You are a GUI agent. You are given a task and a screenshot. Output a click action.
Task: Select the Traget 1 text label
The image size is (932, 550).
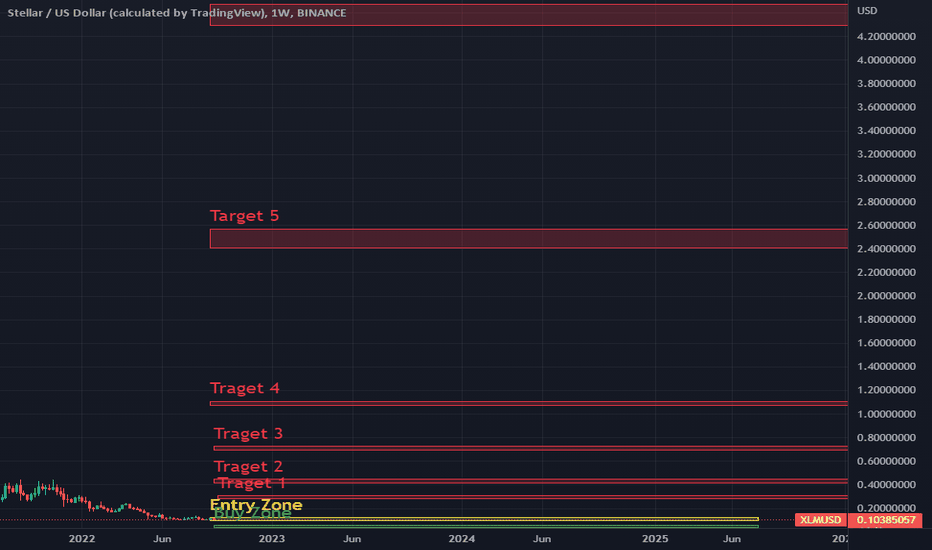point(252,483)
